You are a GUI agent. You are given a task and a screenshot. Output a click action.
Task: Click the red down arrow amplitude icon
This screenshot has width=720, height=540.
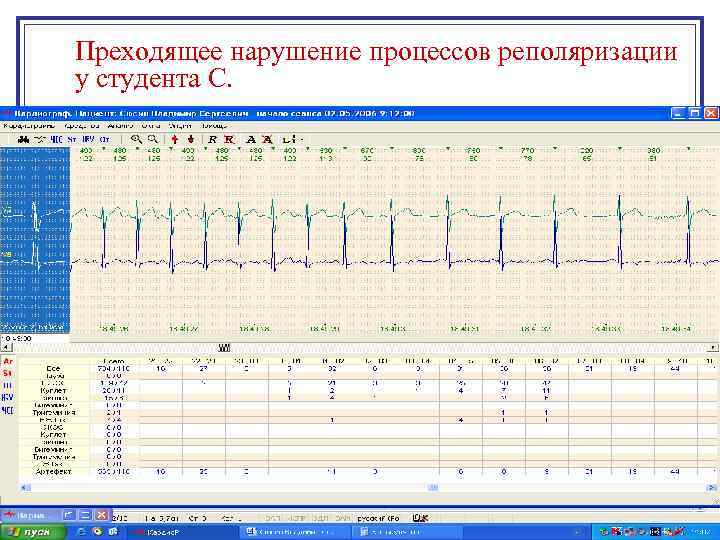click(x=191, y=139)
